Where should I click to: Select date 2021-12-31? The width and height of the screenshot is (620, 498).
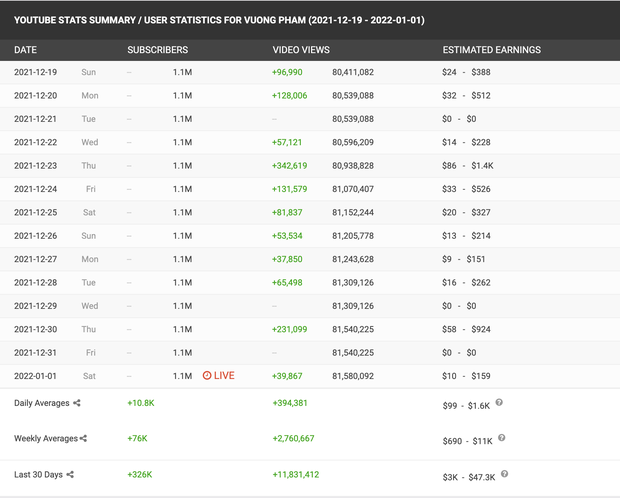point(36,352)
